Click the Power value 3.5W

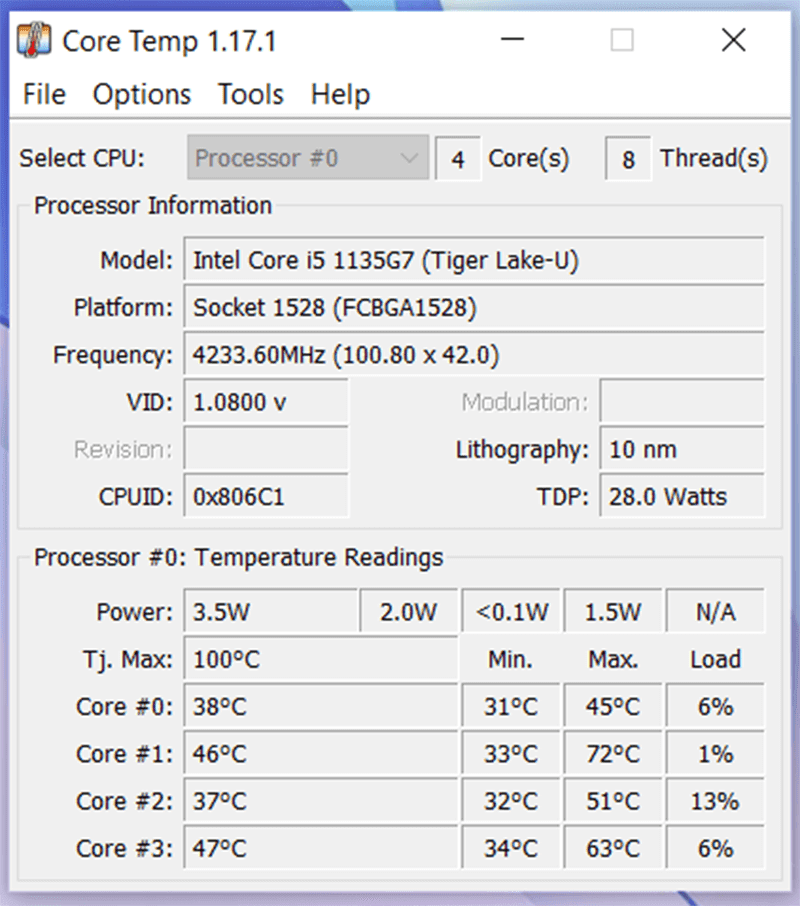(271, 612)
